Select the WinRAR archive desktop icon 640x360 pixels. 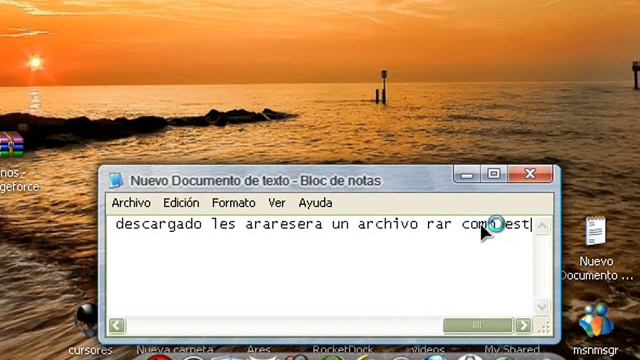12,161
